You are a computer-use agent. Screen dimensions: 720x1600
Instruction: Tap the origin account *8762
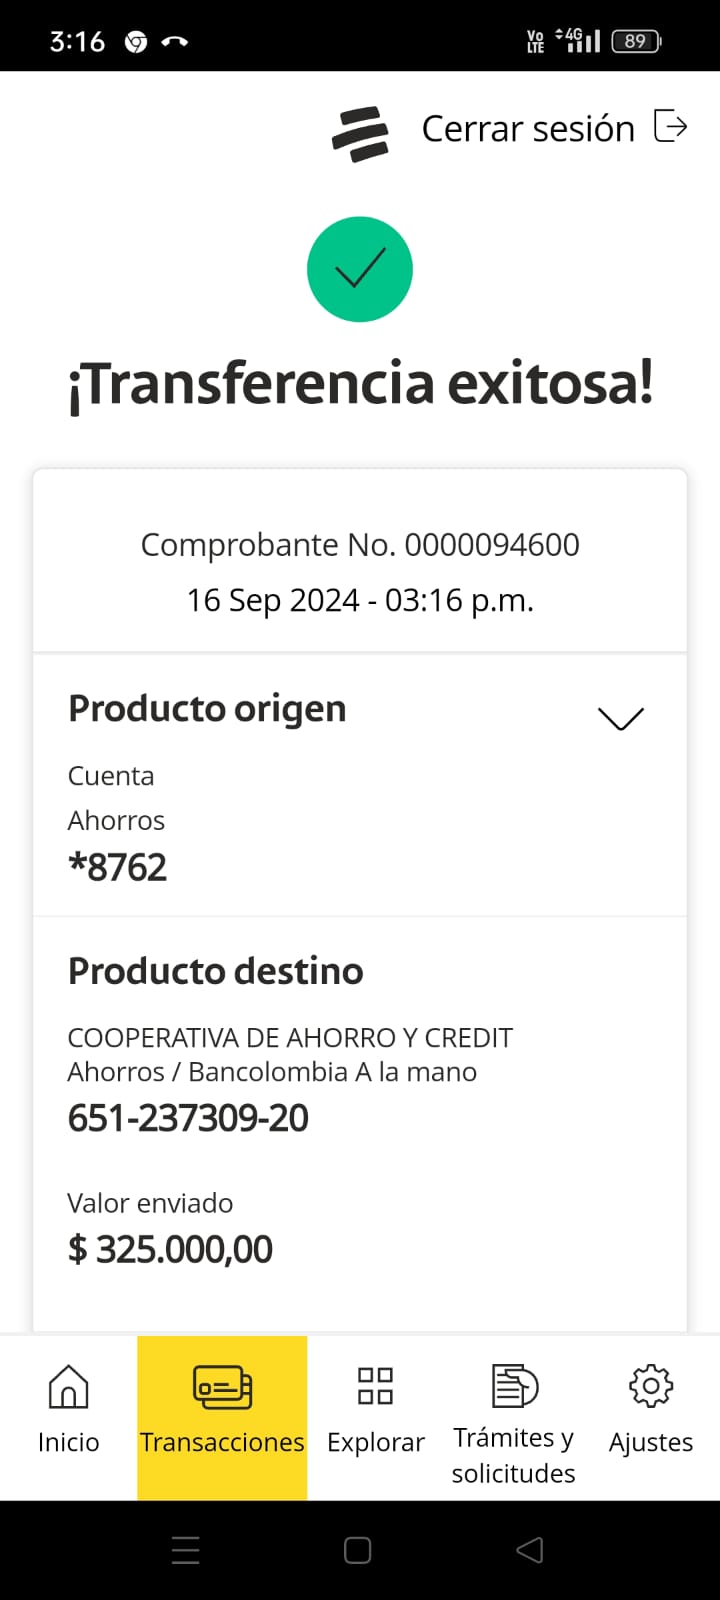point(117,867)
